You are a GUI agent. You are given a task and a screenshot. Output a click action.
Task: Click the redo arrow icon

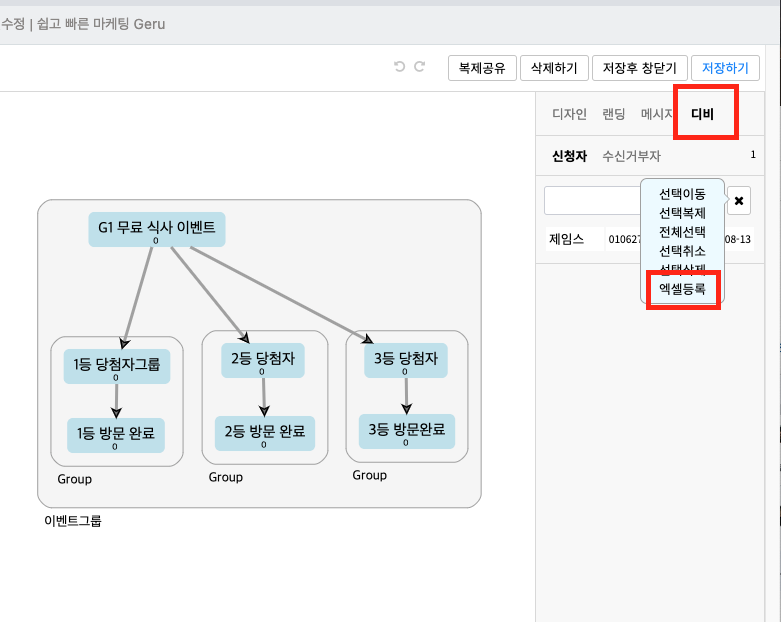coord(420,67)
